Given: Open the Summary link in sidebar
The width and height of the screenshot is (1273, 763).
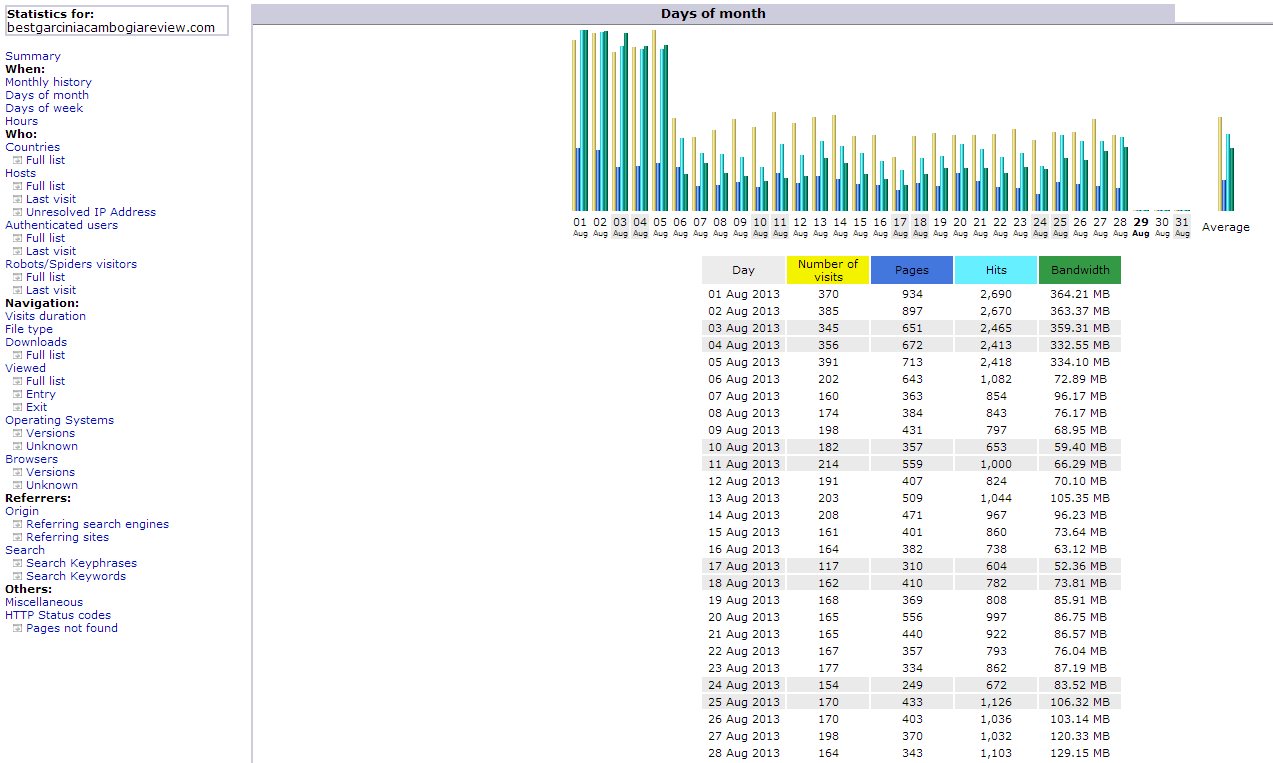Looking at the screenshot, I should [x=33, y=56].
